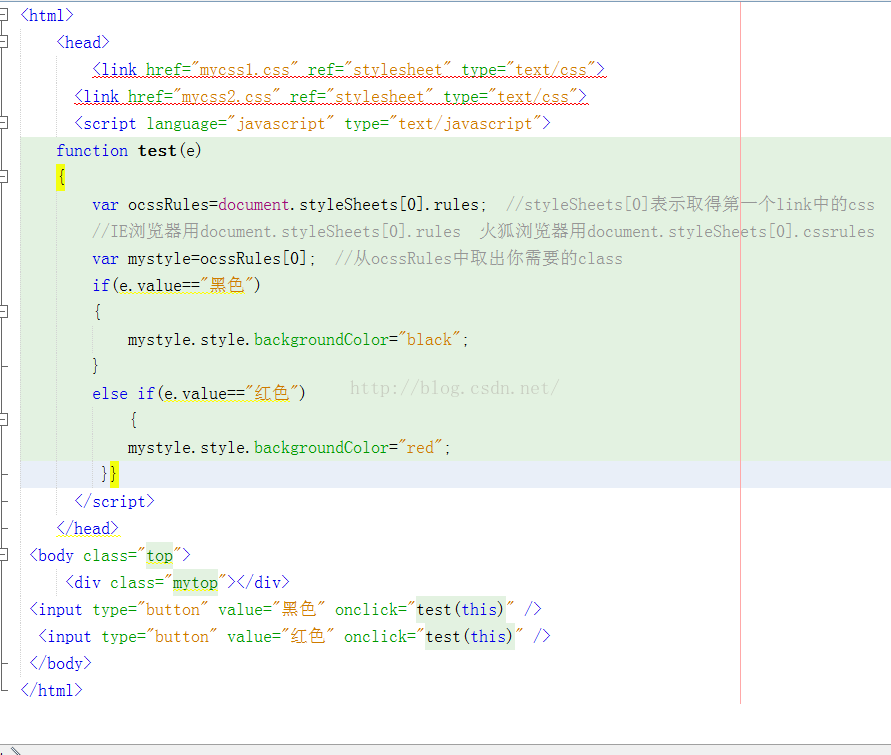Click the "mytop" div class value
The width and height of the screenshot is (891, 755).
[x=195, y=582]
